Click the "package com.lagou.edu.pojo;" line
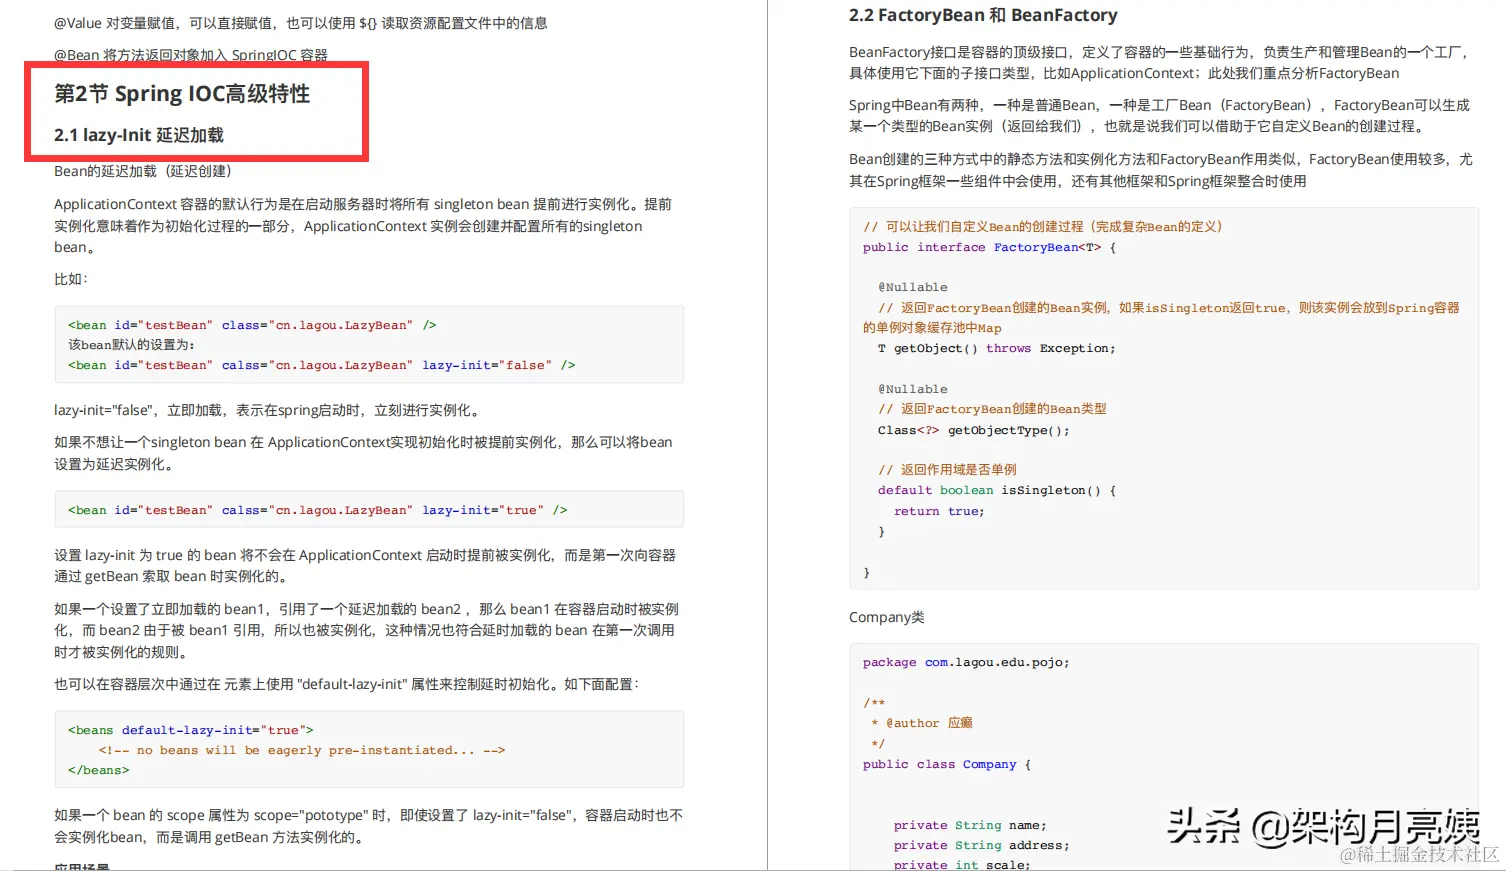 pyautogui.click(x=966, y=662)
